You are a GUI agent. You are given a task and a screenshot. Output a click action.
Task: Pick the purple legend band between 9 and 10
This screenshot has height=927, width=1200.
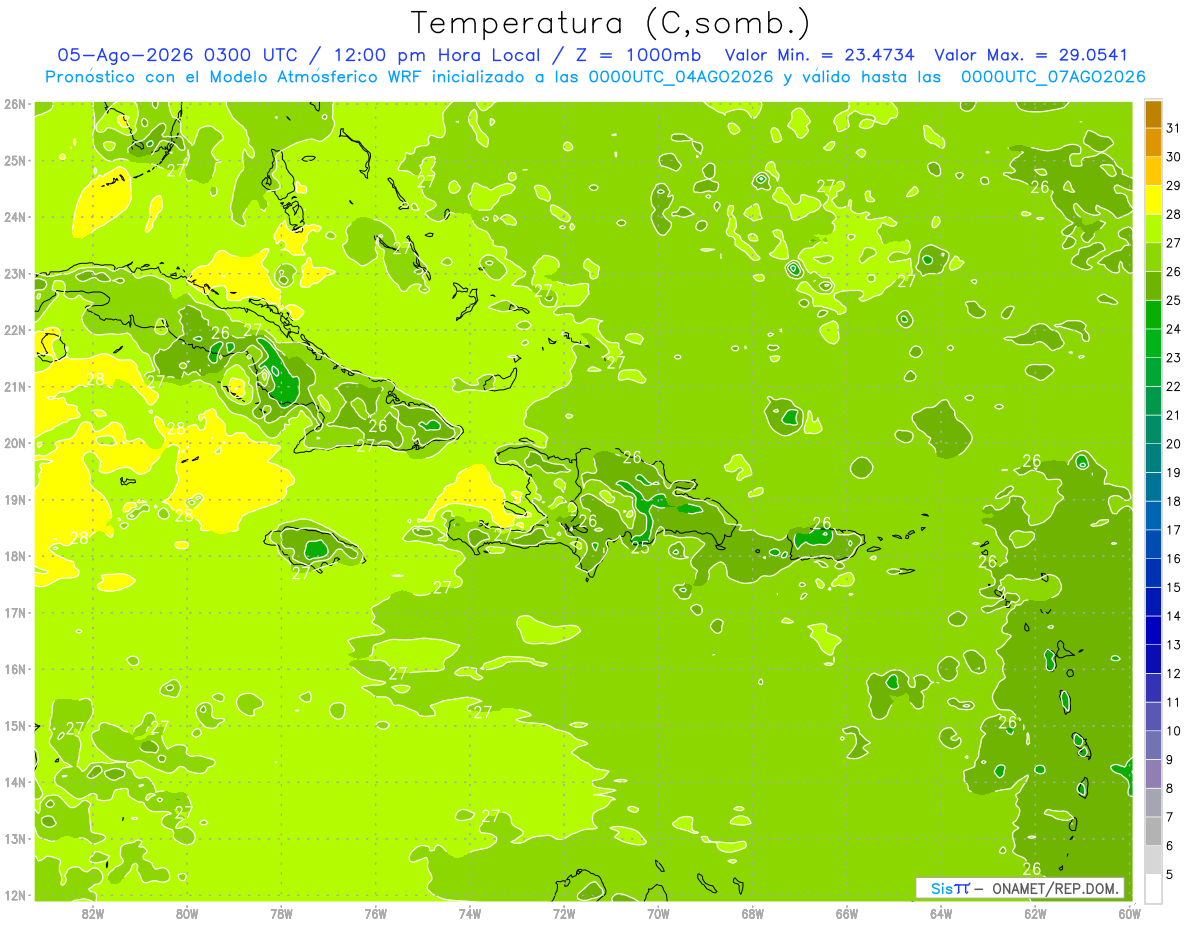pyautogui.click(x=1153, y=745)
